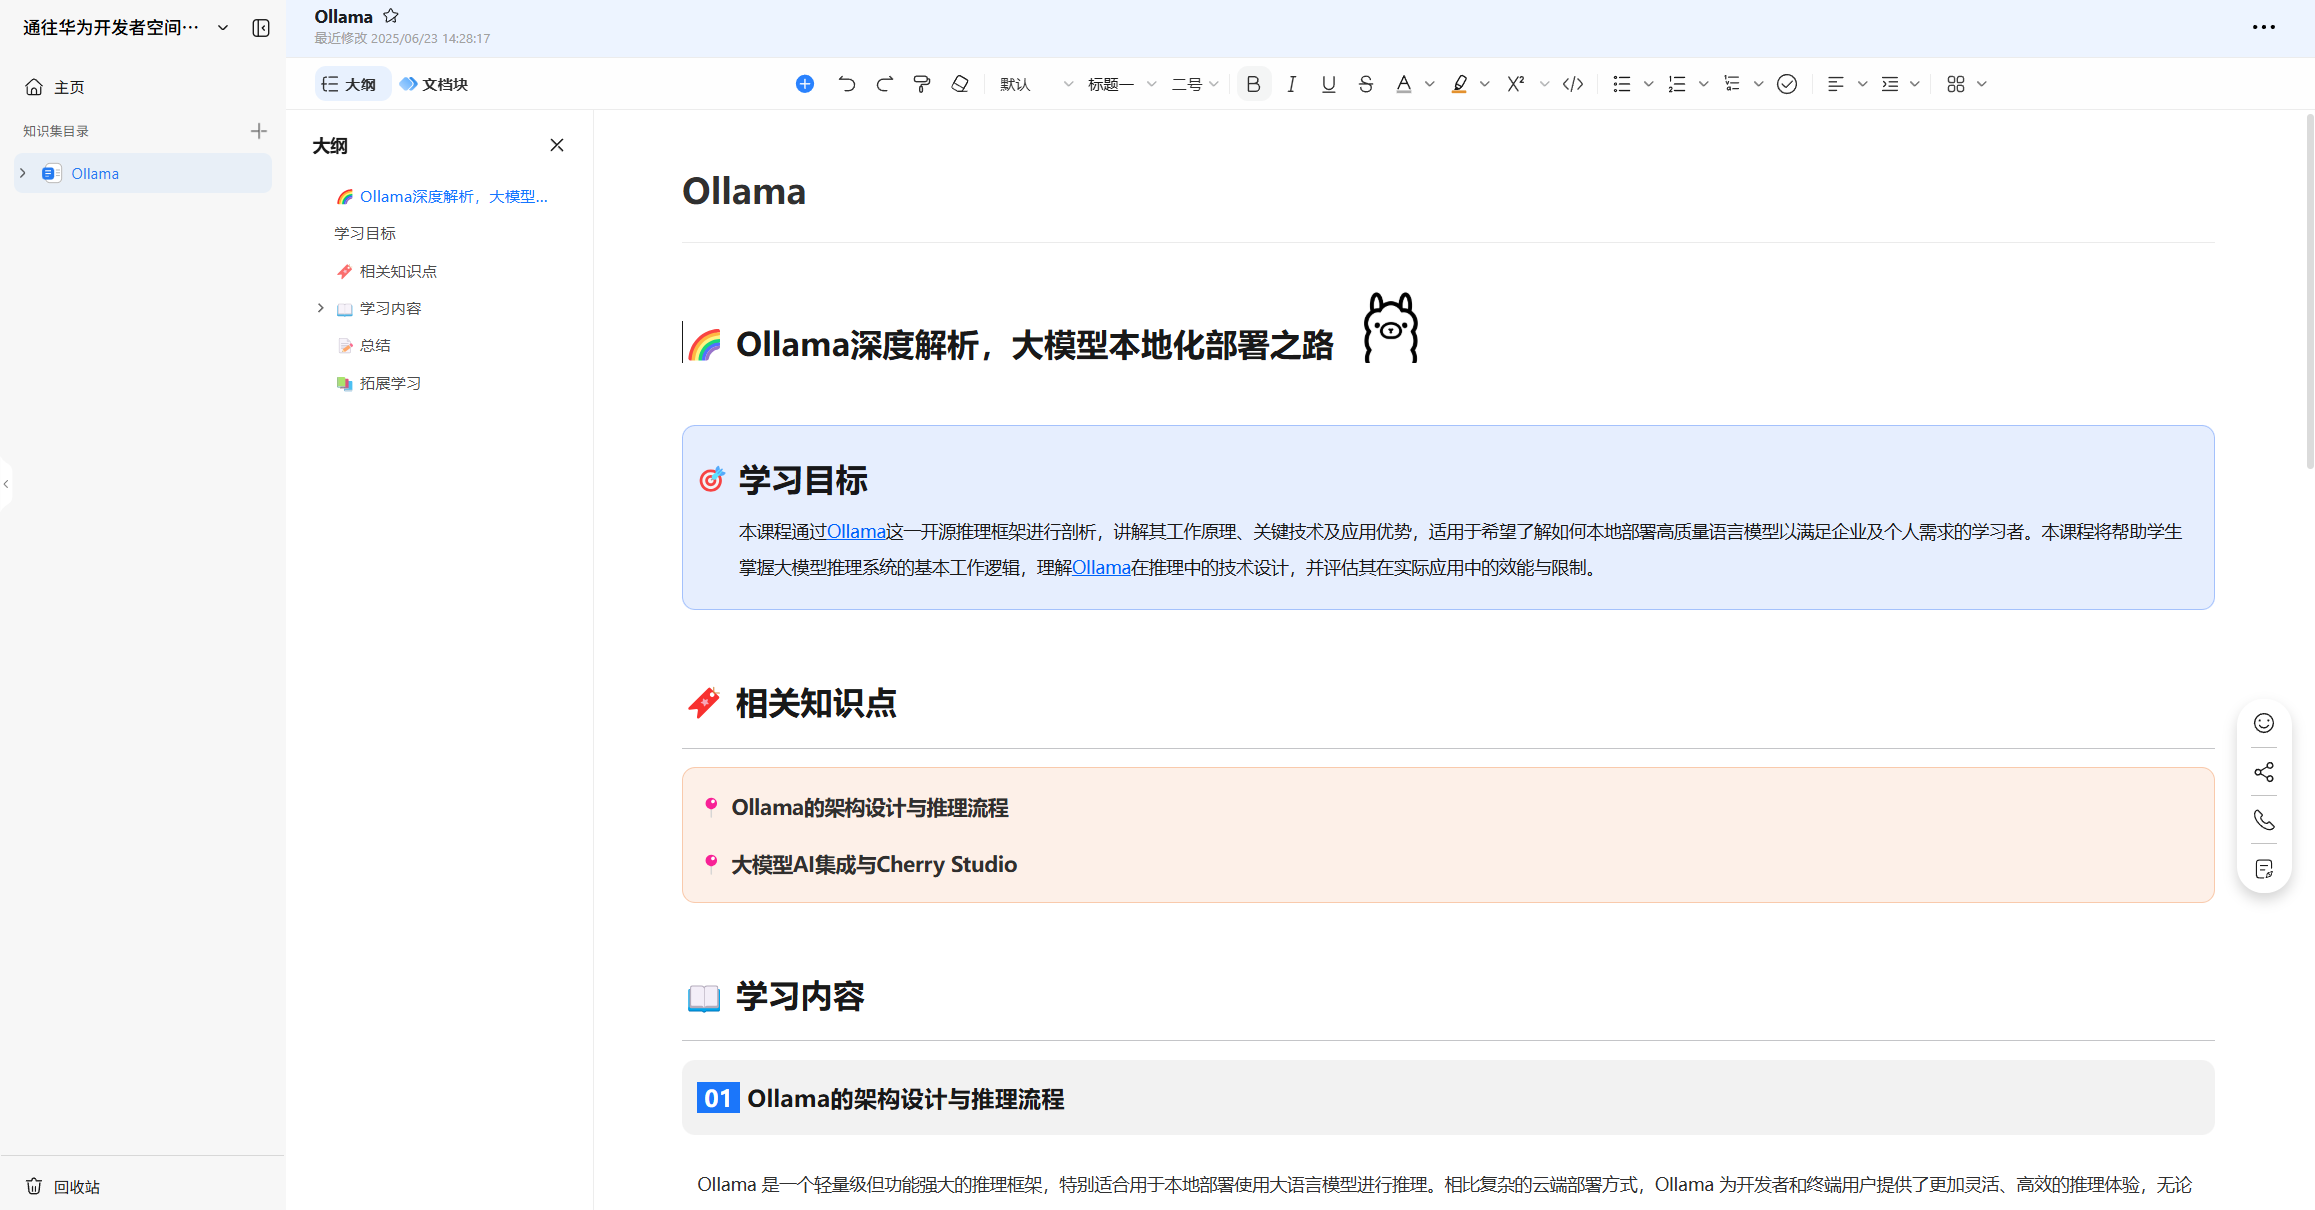Close the 大纲 outline panel

click(x=557, y=145)
